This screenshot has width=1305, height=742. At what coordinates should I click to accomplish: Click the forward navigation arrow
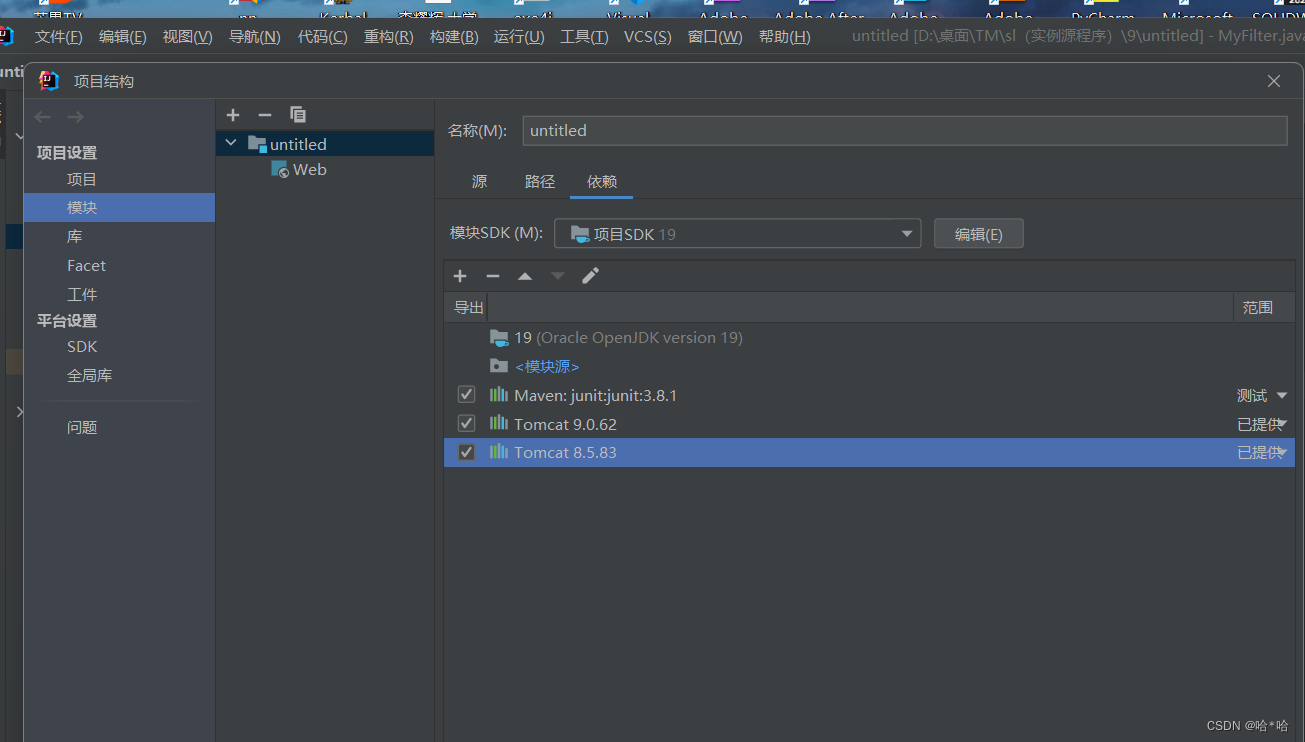pyautogui.click(x=75, y=117)
